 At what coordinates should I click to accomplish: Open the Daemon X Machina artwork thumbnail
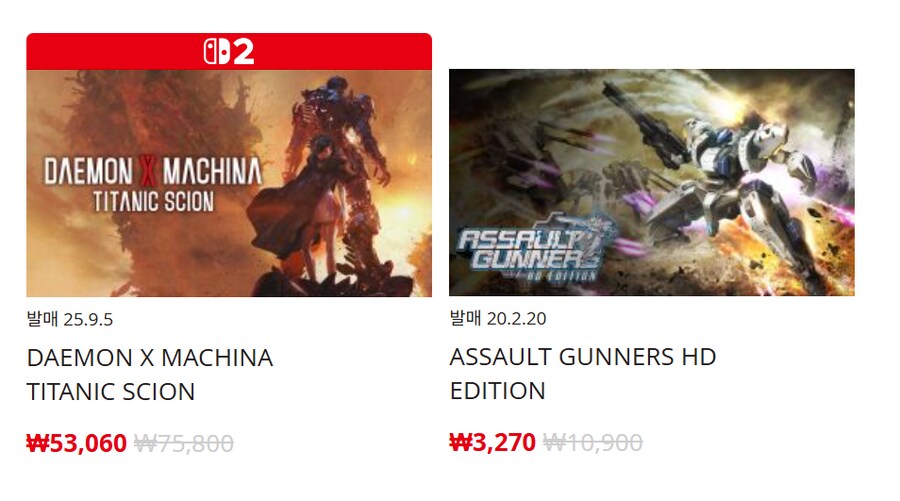pyautogui.click(x=229, y=183)
